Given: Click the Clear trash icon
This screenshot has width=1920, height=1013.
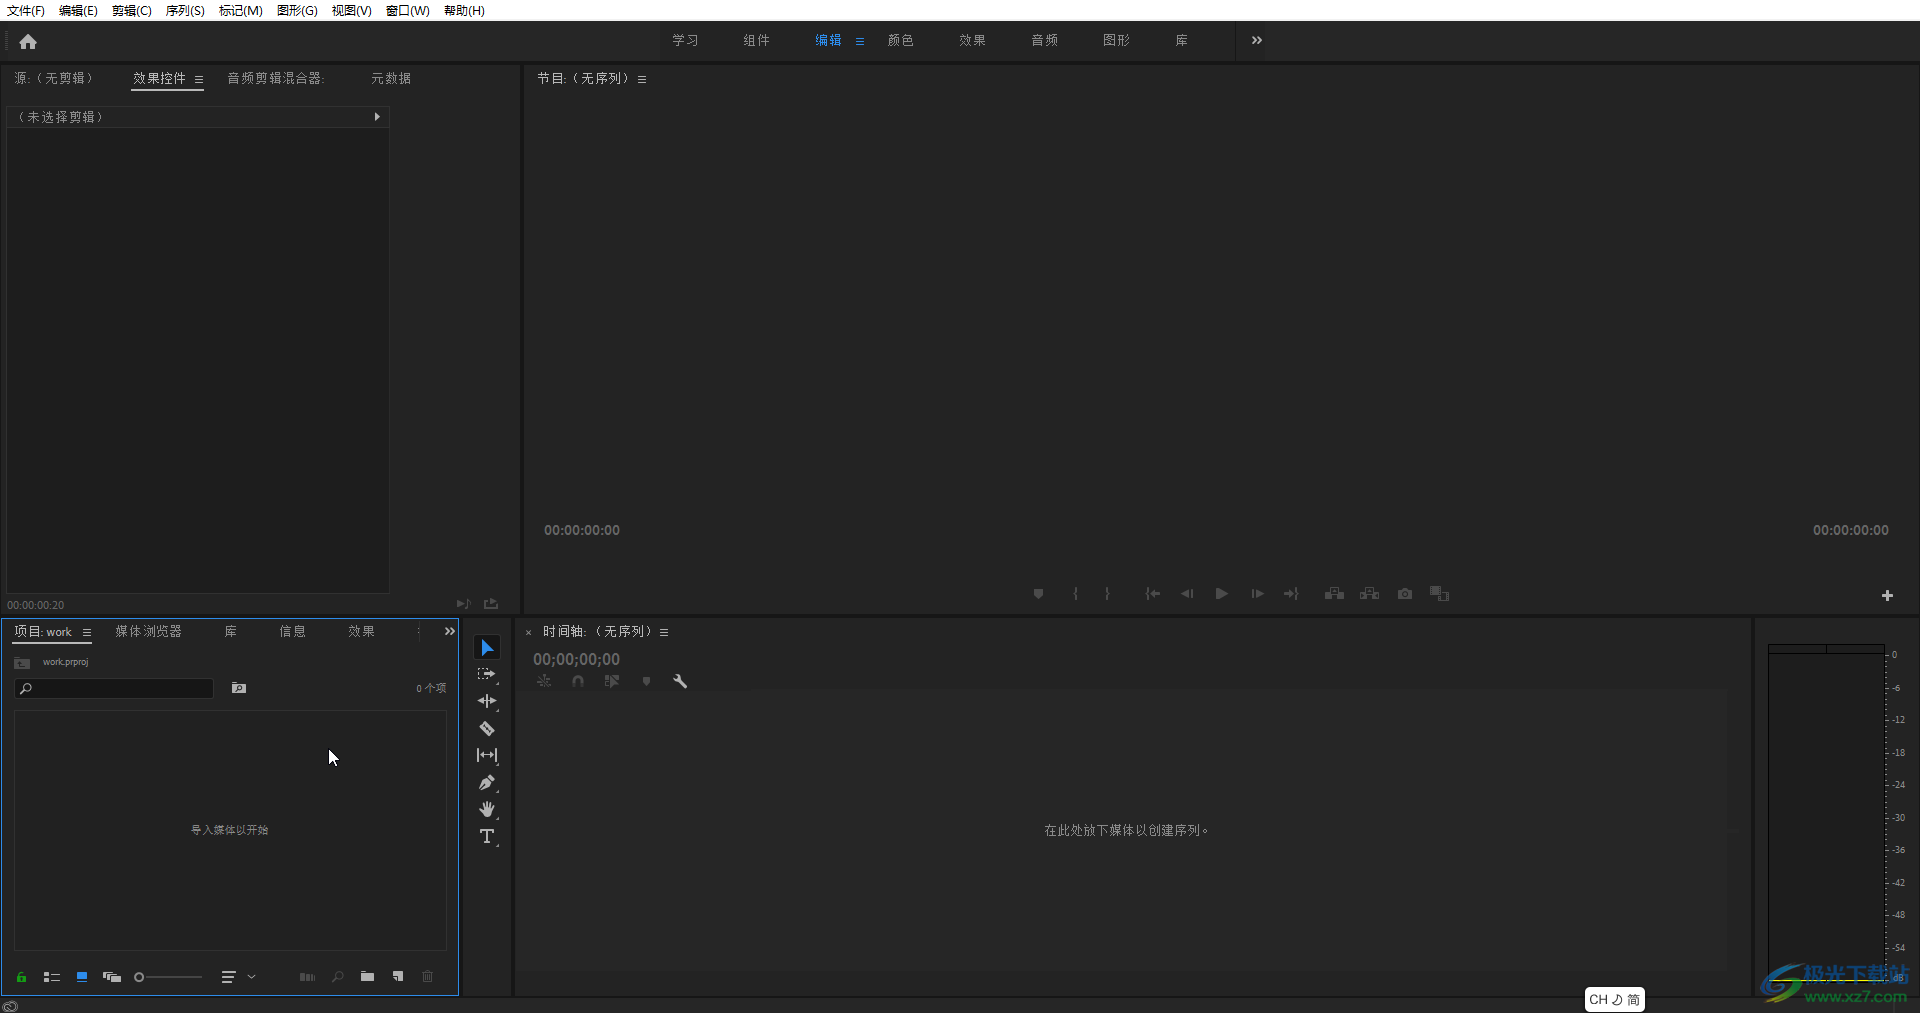Looking at the screenshot, I should click(427, 977).
